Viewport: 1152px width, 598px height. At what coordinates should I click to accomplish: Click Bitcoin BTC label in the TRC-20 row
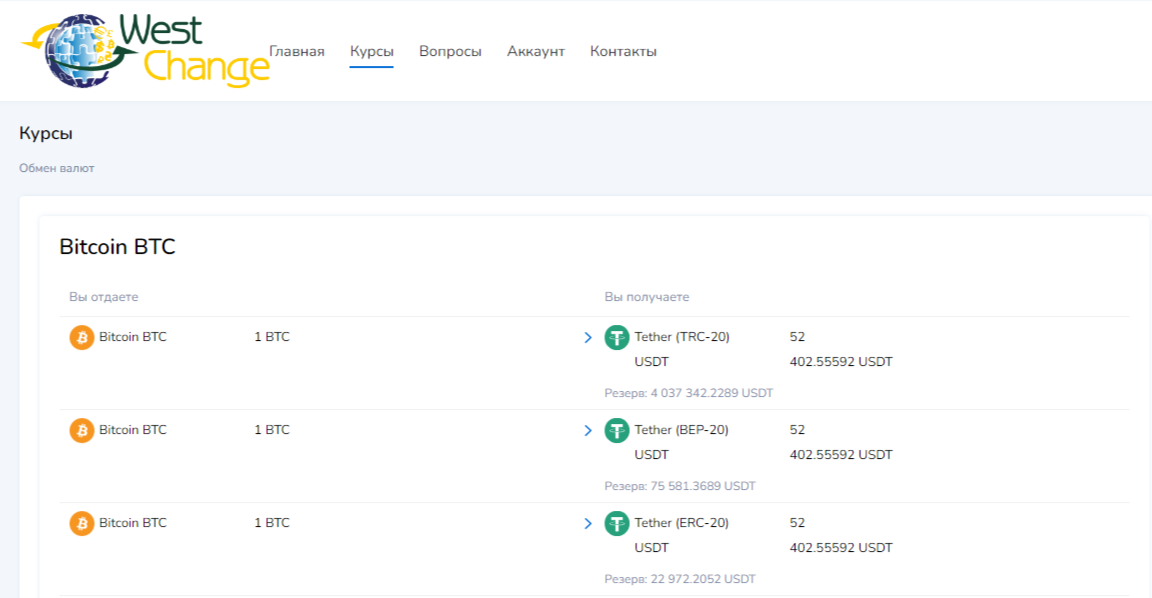[x=133, y=336]
